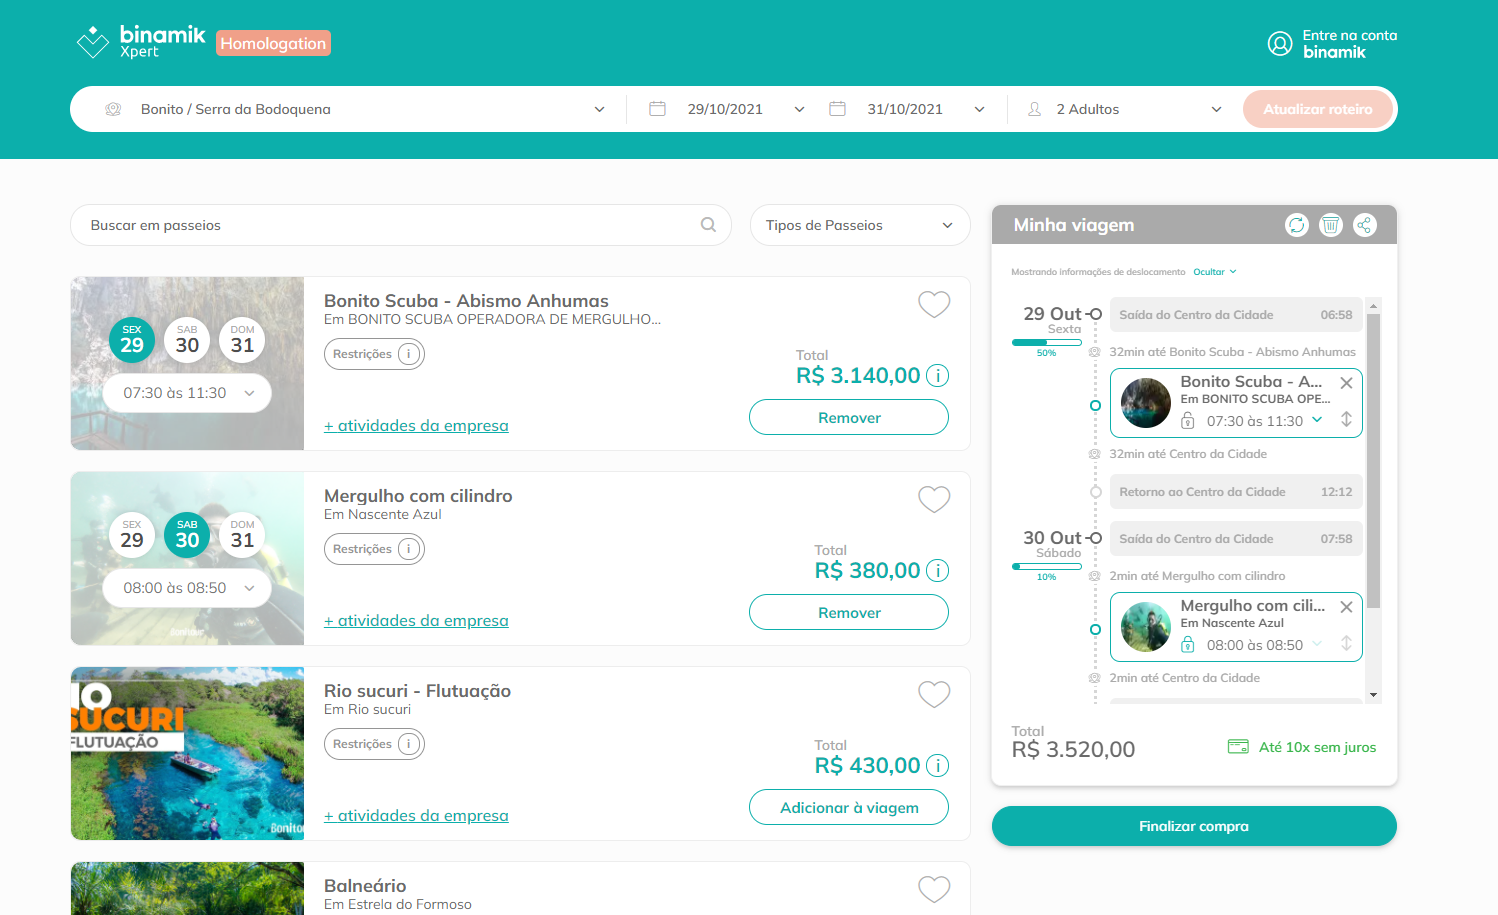Toggle Ocultar displacement information
The image size is (1498, 915).
coord(1215,272)
